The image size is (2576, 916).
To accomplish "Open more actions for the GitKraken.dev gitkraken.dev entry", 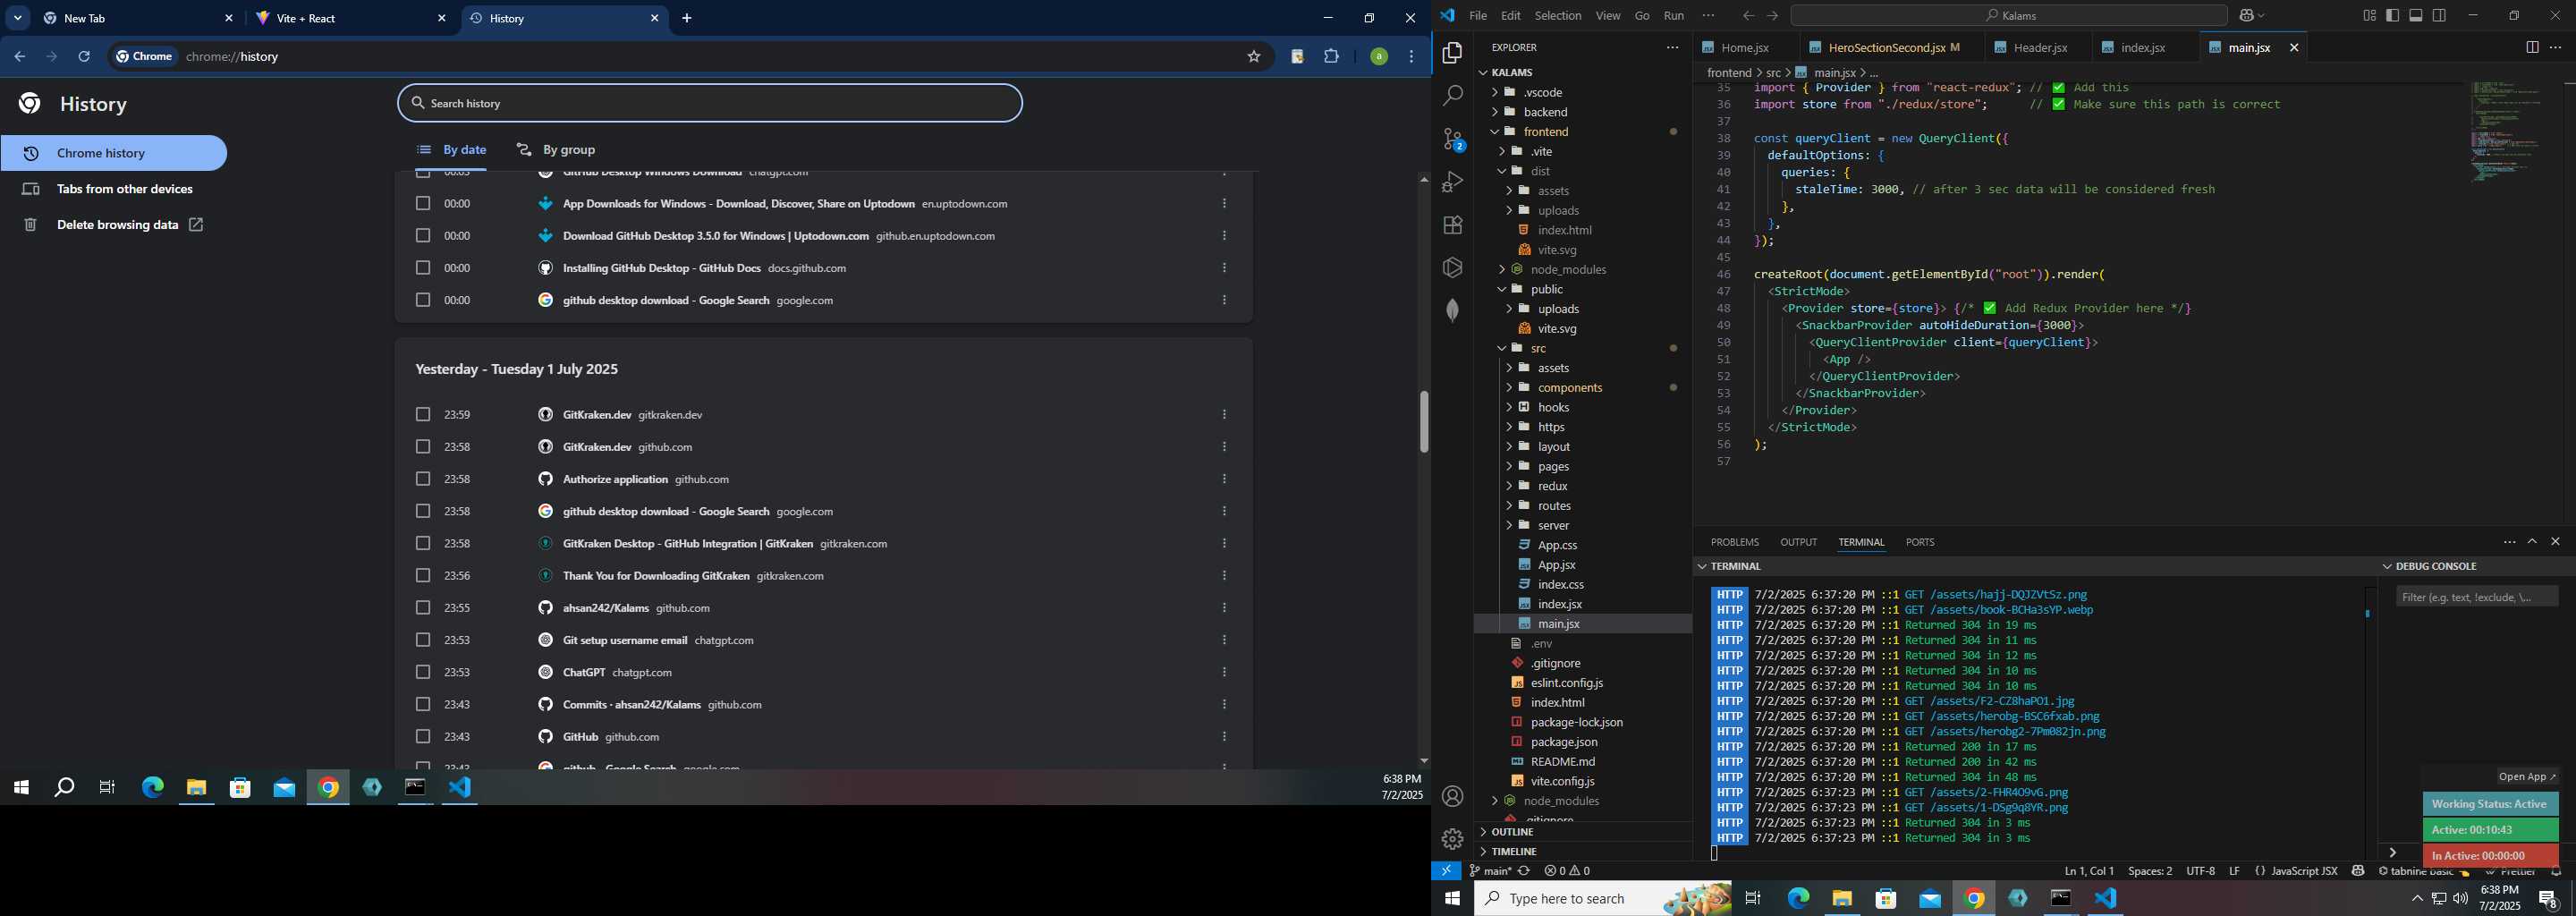I will click(1224, 415).
